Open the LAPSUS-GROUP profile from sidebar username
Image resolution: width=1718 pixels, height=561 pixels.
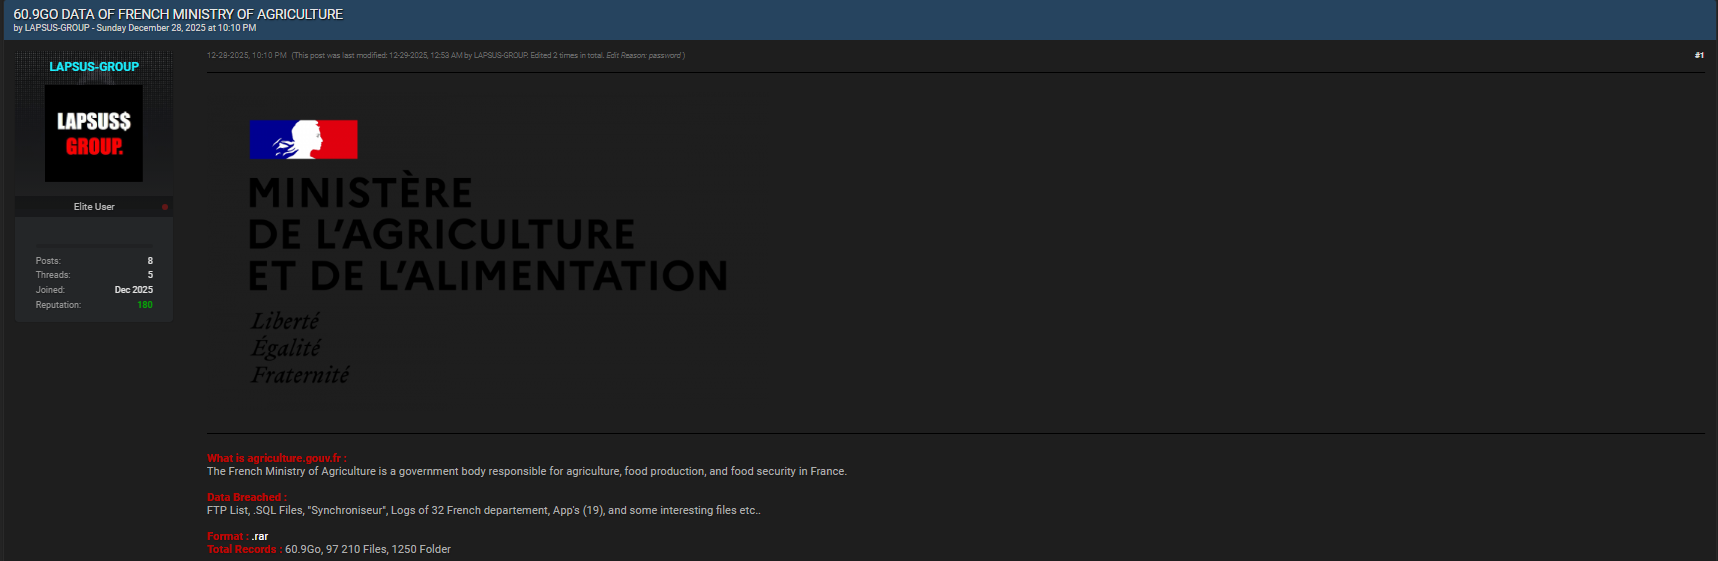[x=94, y=67]
